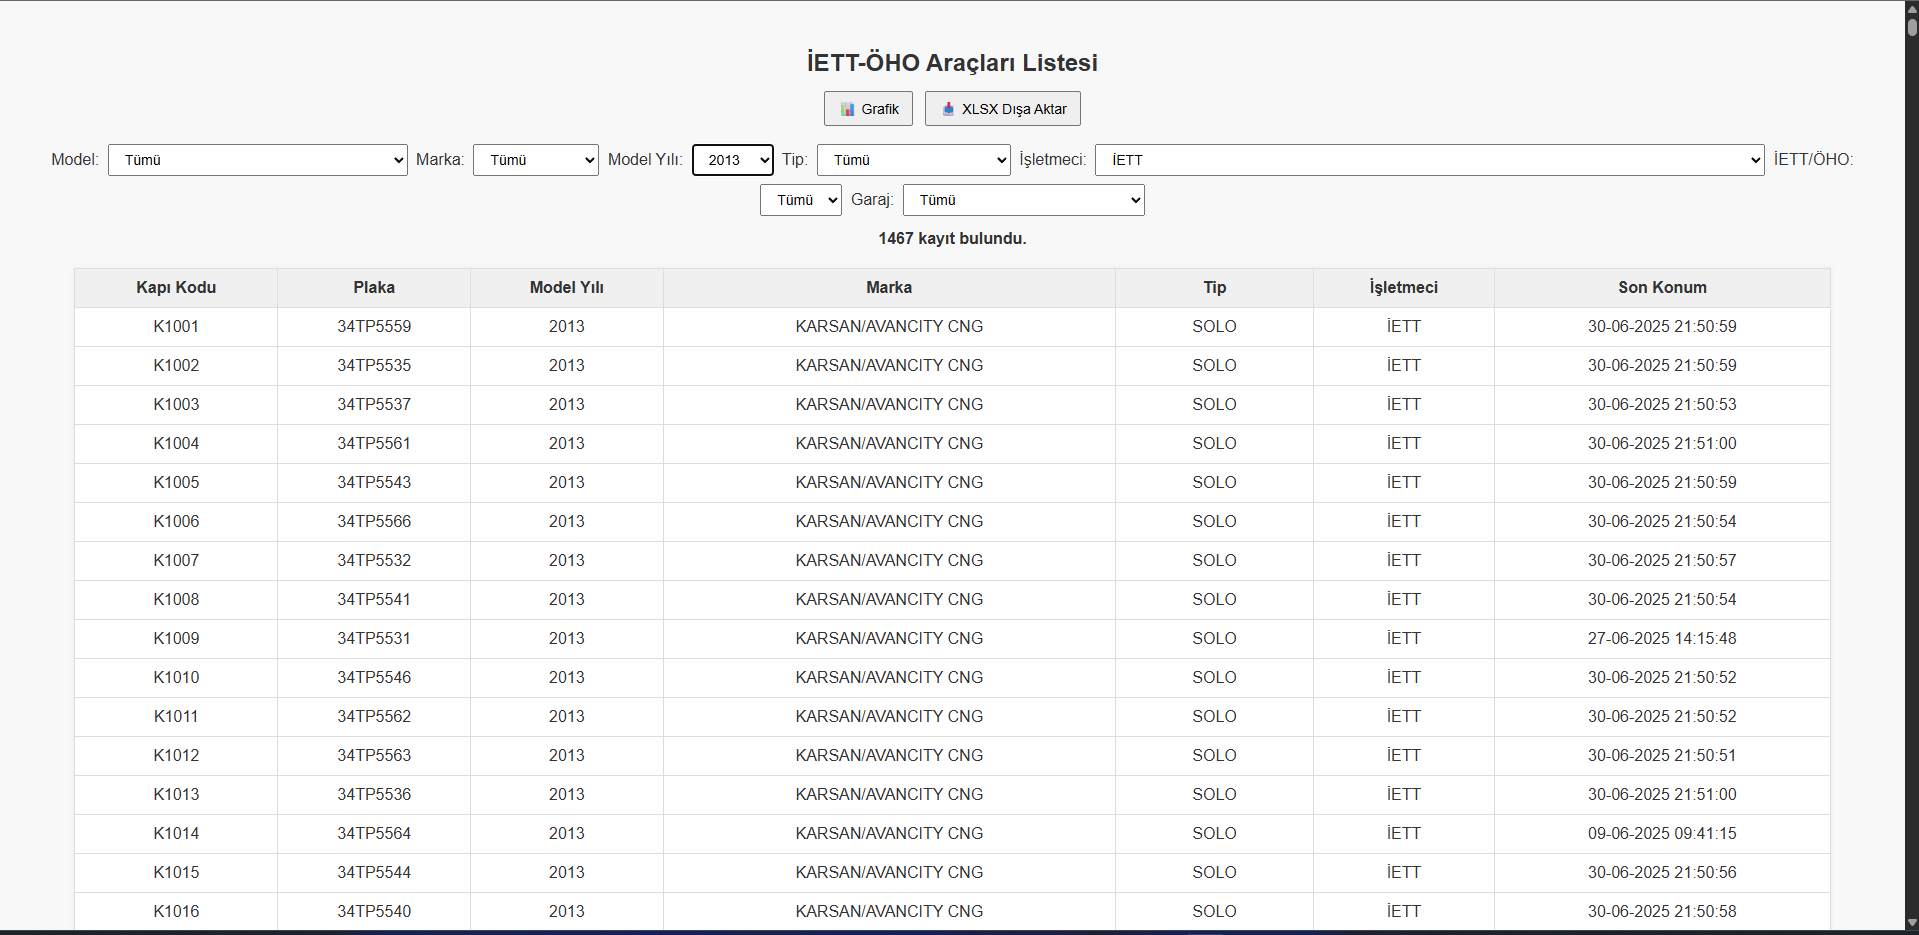Expand the Tip filter dropdown

(x=913, y=160)
